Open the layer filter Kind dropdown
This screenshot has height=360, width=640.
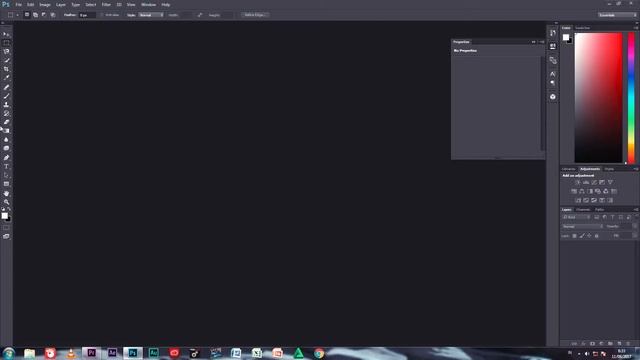576,218
